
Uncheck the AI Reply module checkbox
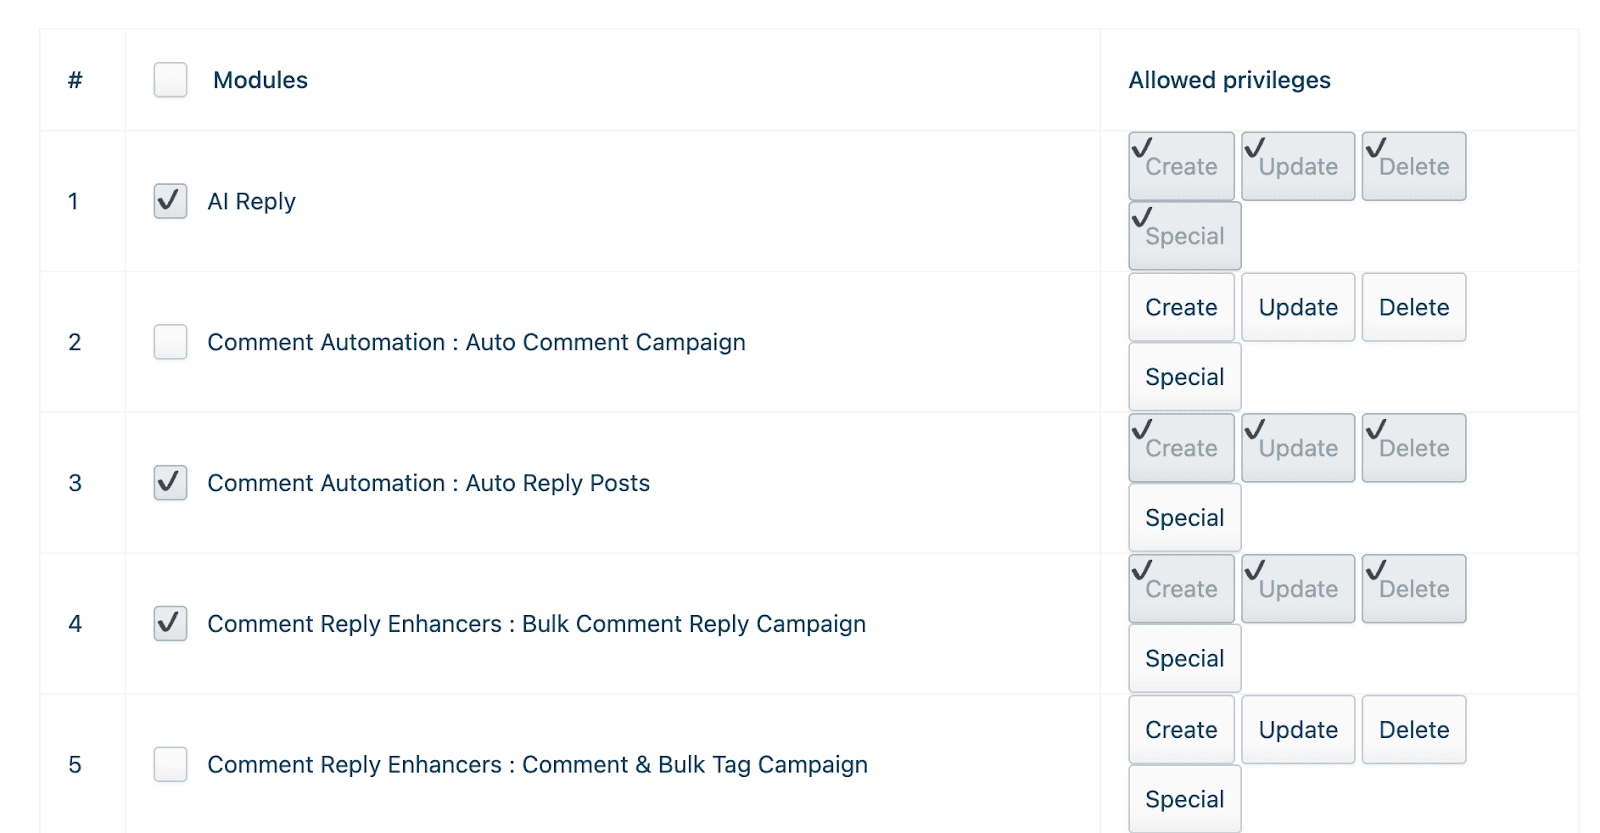[170, 201]
